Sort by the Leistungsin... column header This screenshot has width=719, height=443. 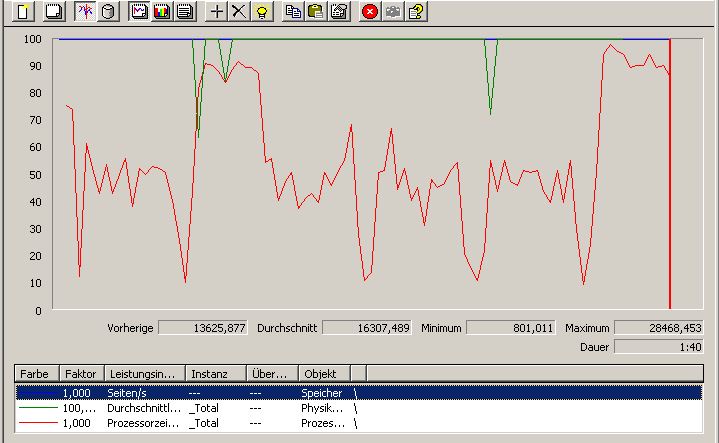coord(145,374)
